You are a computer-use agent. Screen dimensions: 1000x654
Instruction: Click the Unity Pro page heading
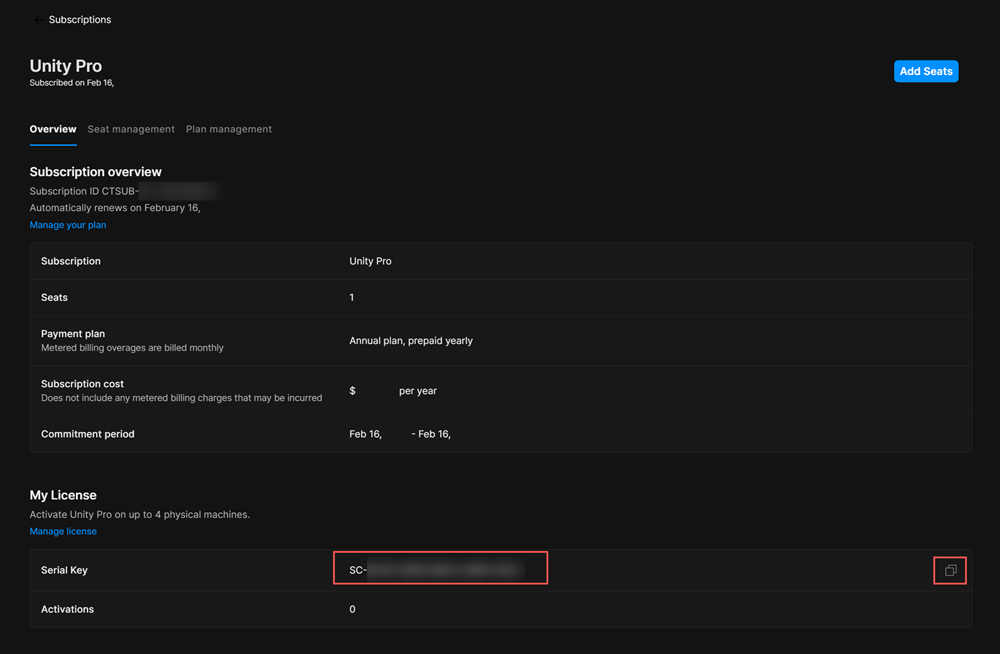click(x=66, y=66)
